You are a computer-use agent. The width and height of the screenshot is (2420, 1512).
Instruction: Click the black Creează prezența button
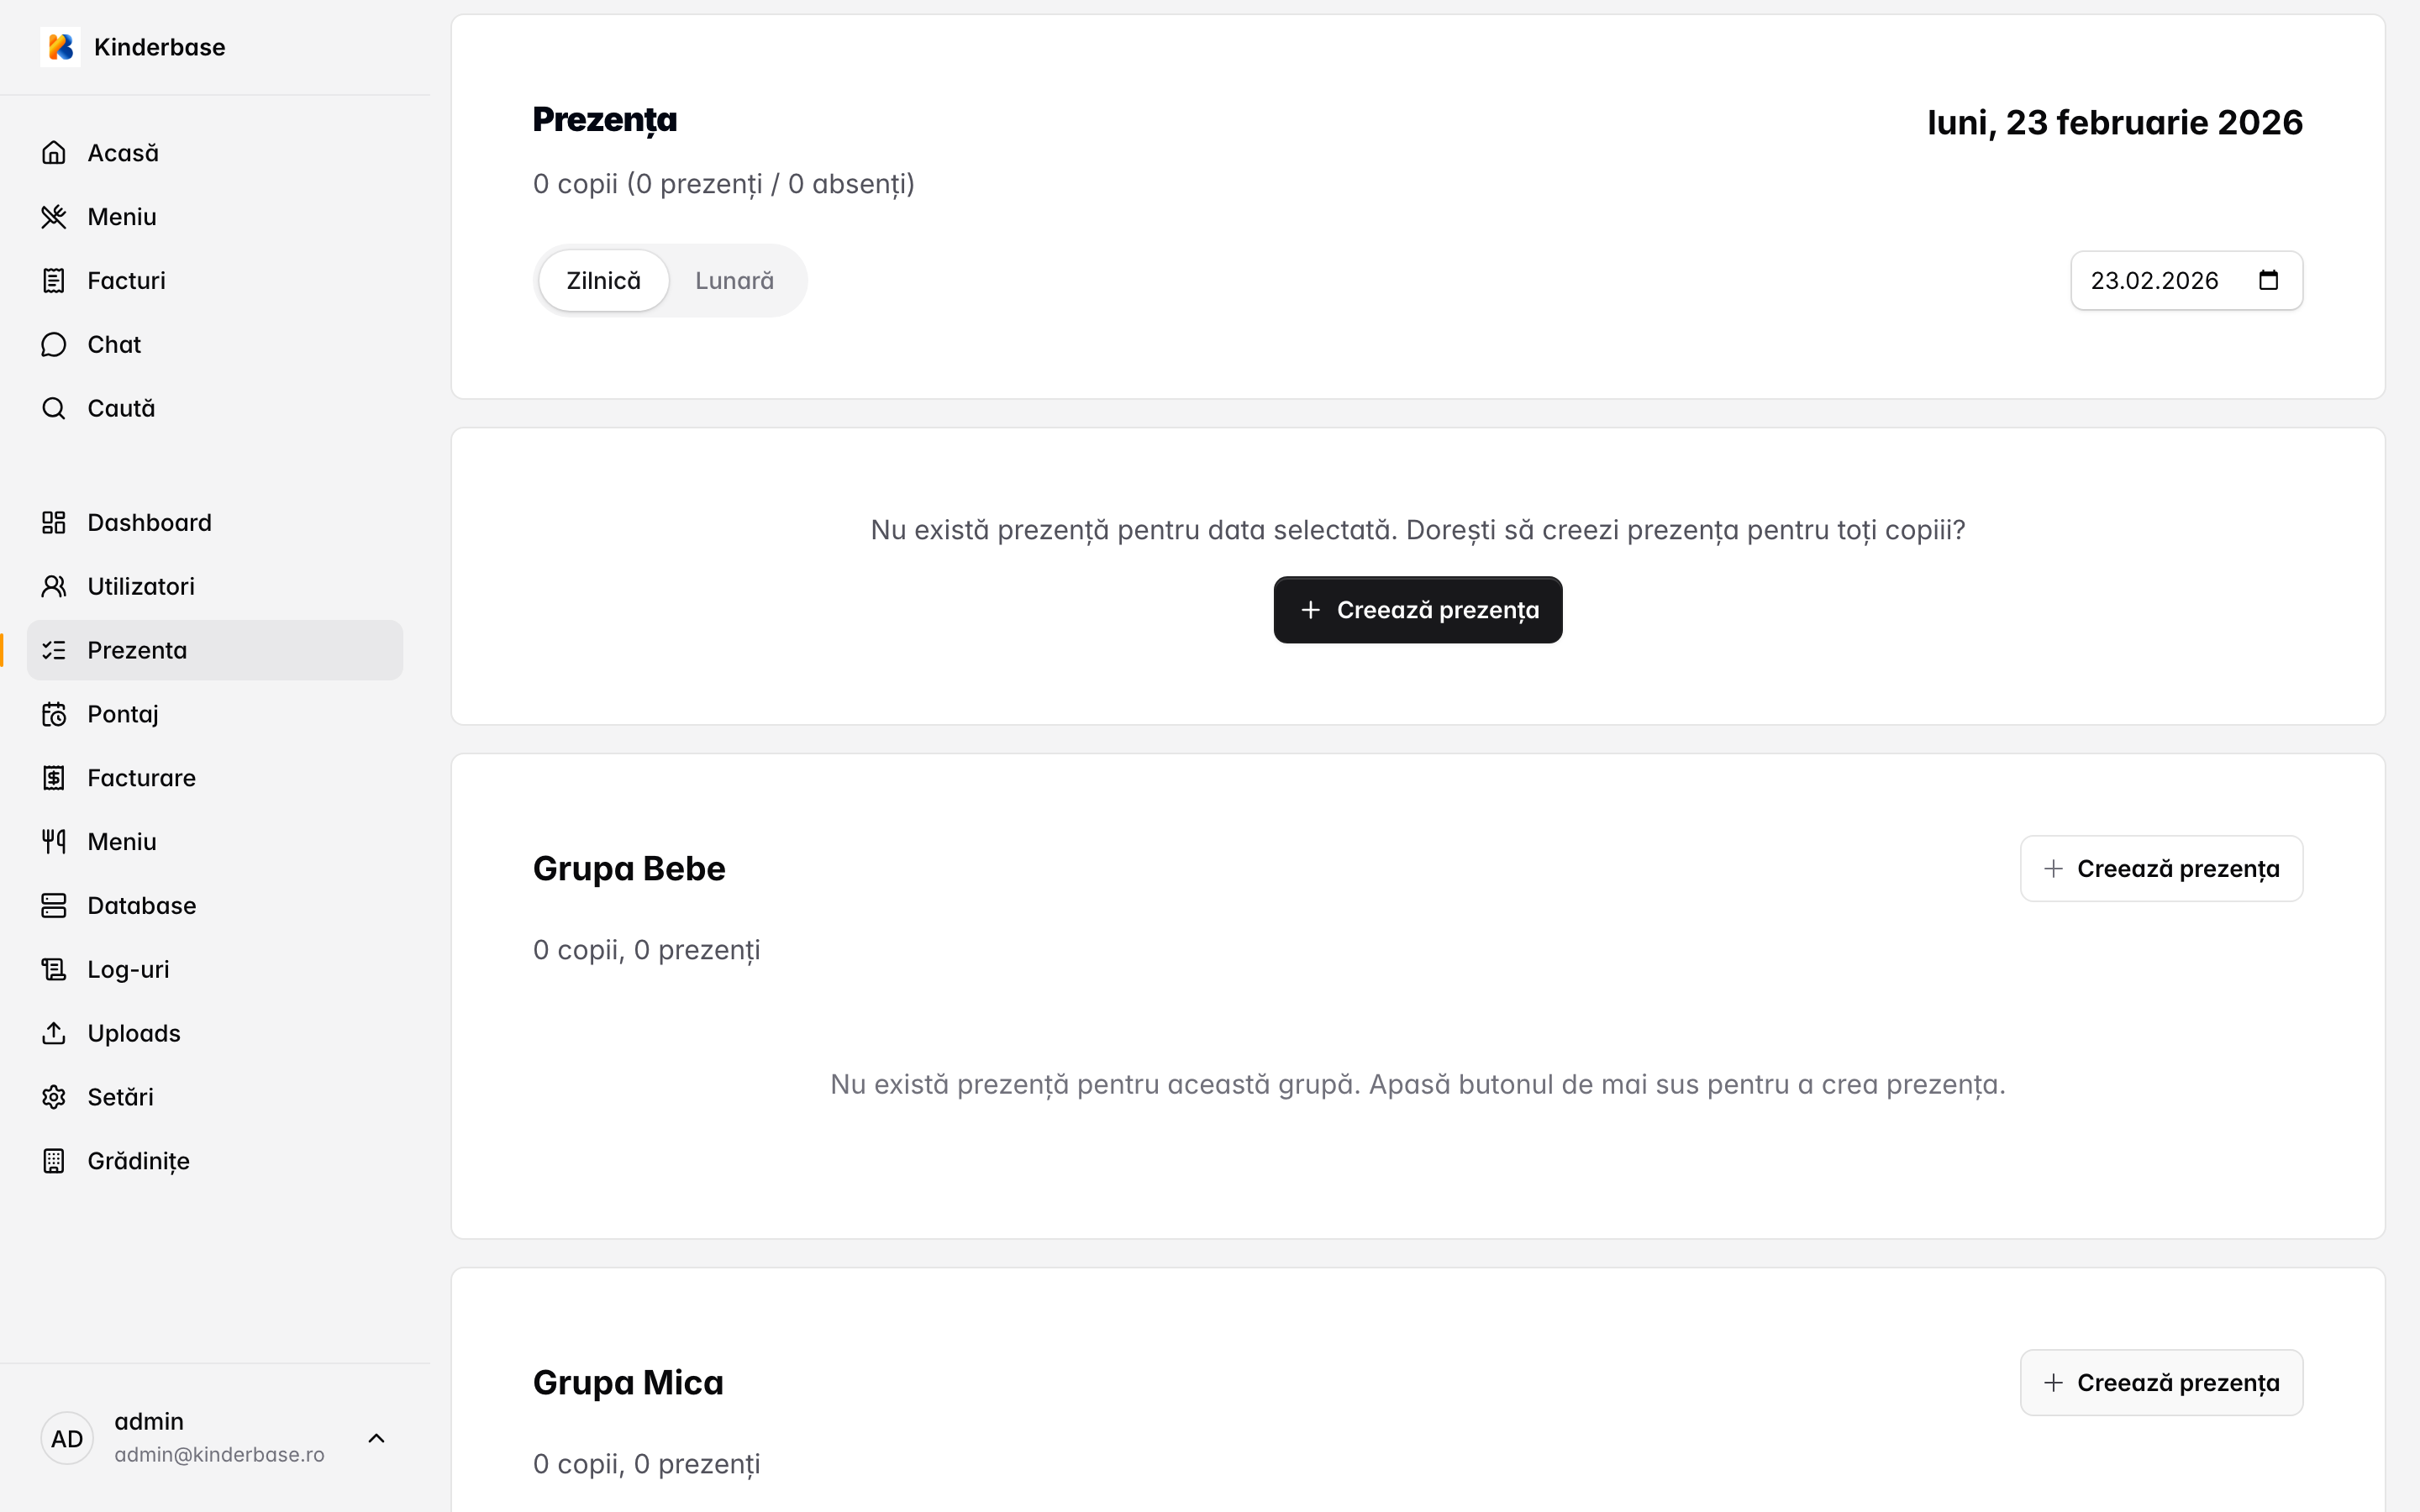point(1417,610)
